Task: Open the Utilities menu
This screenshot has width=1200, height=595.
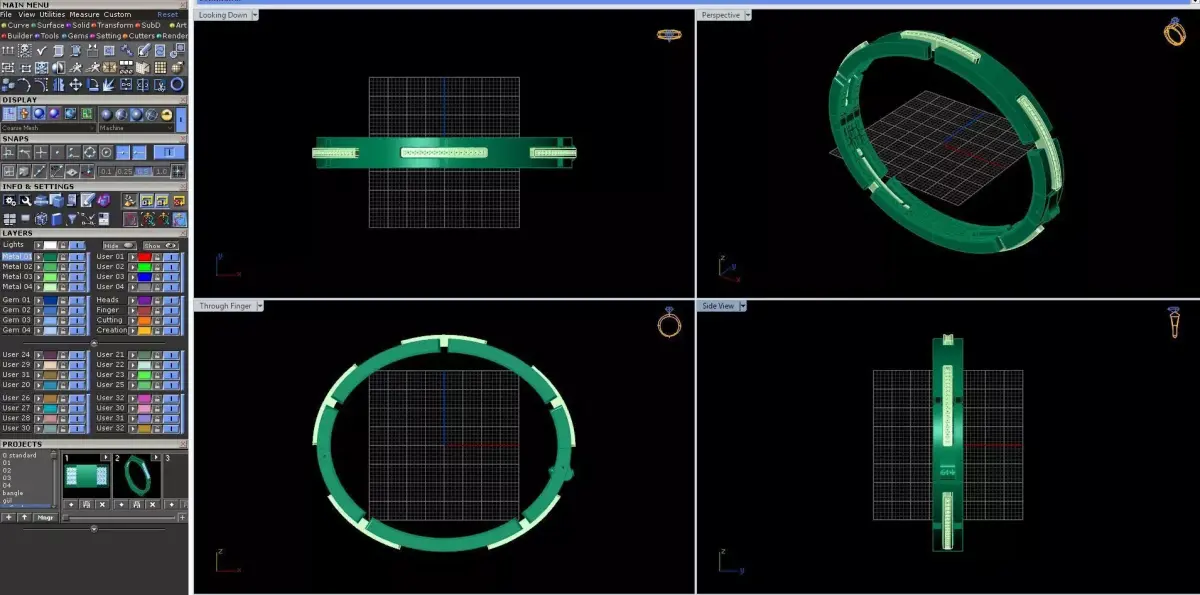Action: (52, 14)
